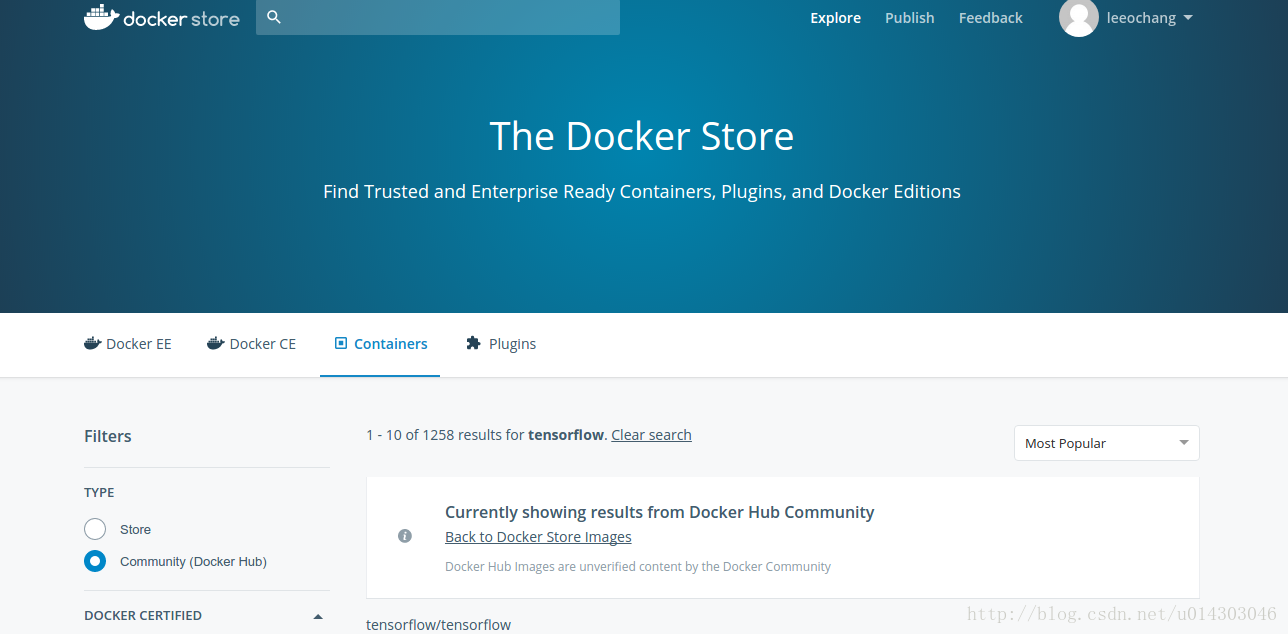This screenshot has width=1288, height=634.
Task: Open the leeochang account dropdown
Action: tap(1149, 18)
